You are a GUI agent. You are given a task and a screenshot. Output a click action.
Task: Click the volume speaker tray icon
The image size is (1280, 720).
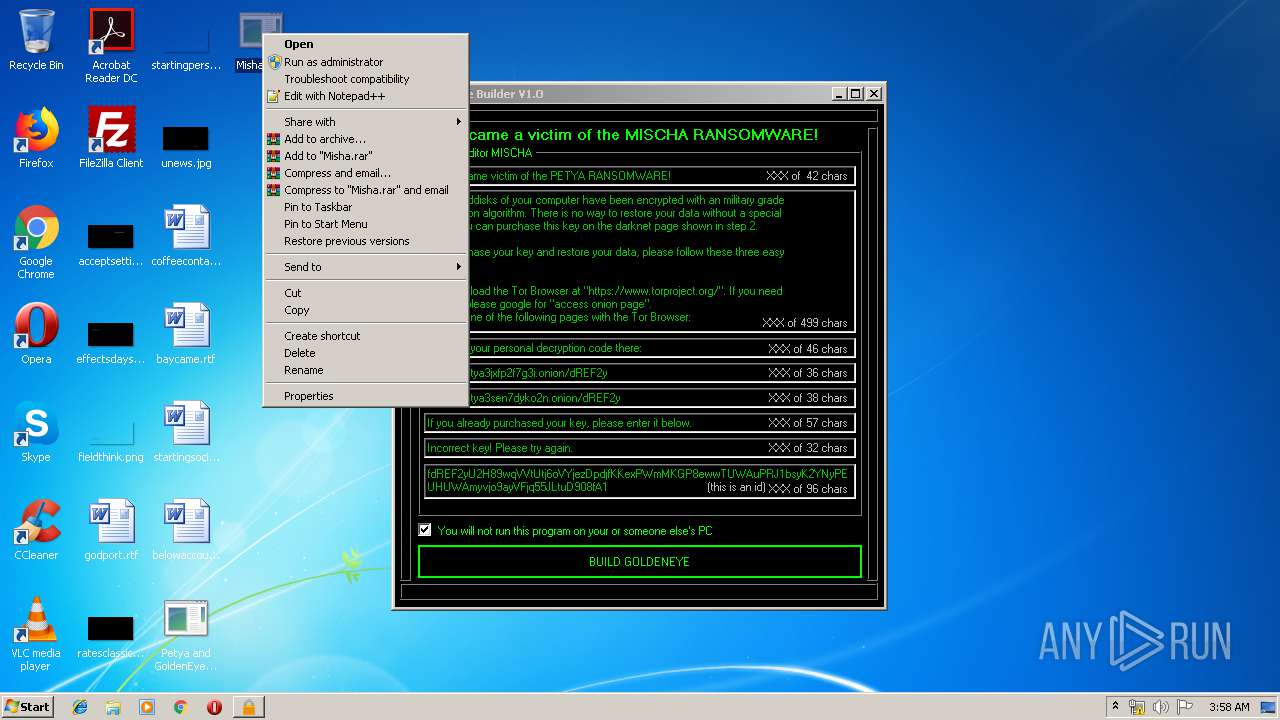coord(1161,707)
